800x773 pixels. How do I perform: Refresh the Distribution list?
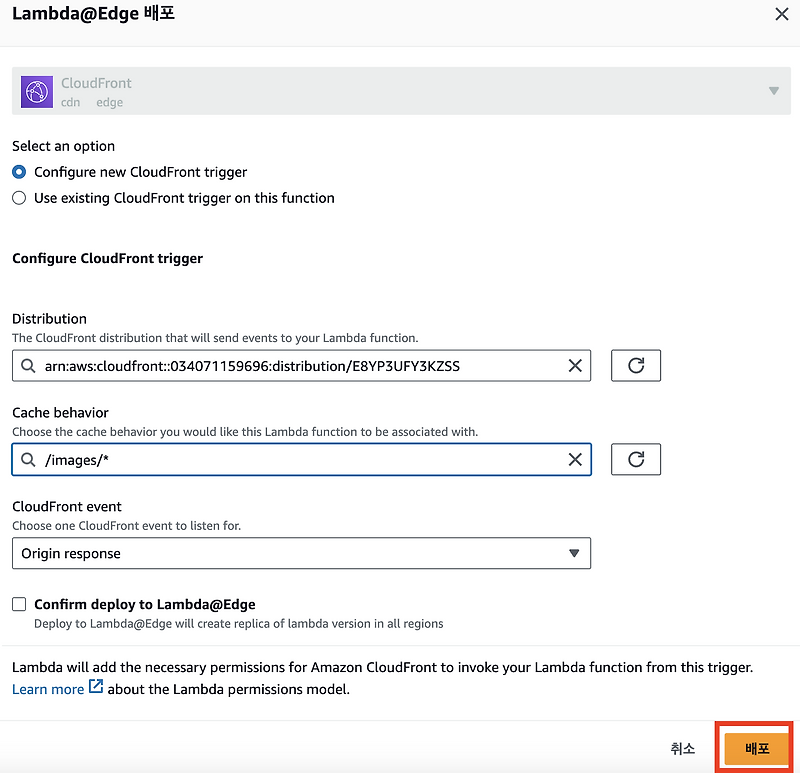[637, 365]
